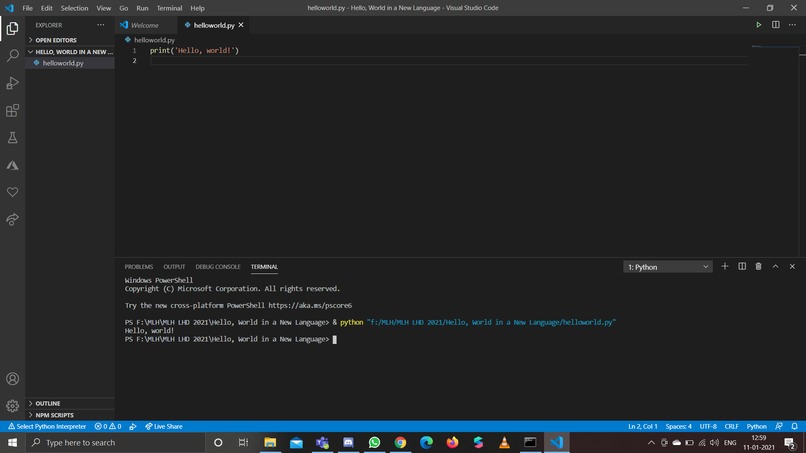Switch to the Problems panel tab
Viewport: 806px width, 453px height.
pyautogui.click(x=139, y=266)
